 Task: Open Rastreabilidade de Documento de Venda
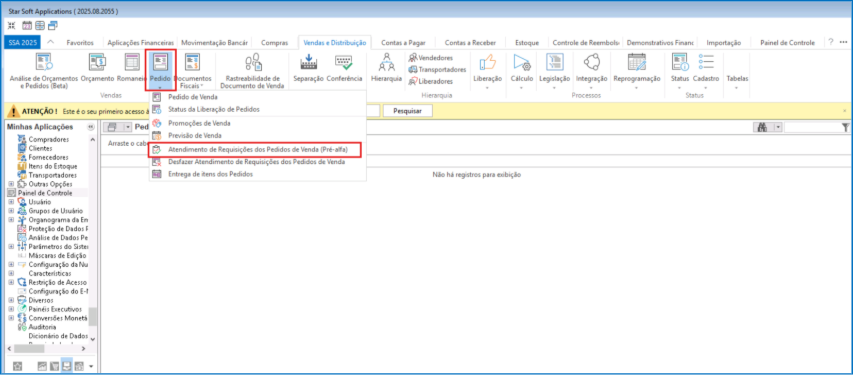[251, 70]
